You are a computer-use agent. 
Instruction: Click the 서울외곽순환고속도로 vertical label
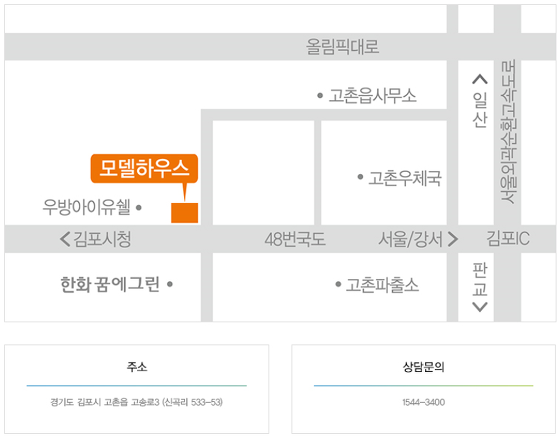pos(509,132)
